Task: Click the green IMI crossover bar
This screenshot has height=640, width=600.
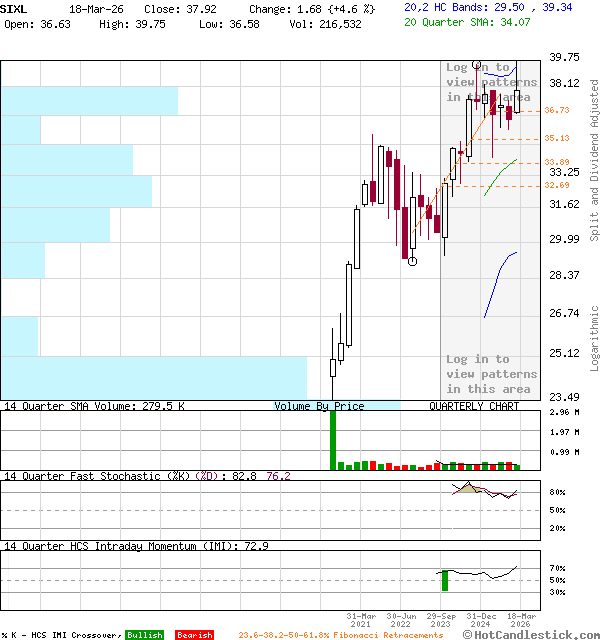Action: 444,580
